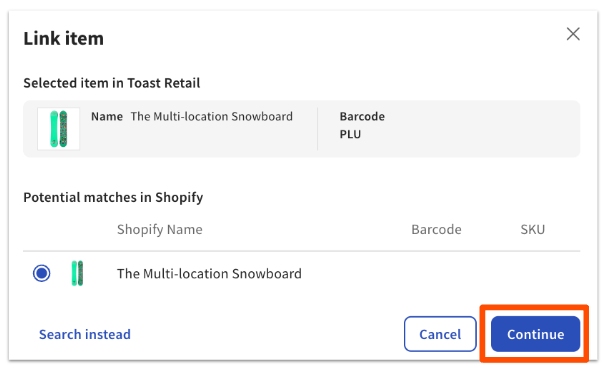The height and width of the screenshot is (370, 609).
Task: Click the PLU label
Action: pos(350,134)
